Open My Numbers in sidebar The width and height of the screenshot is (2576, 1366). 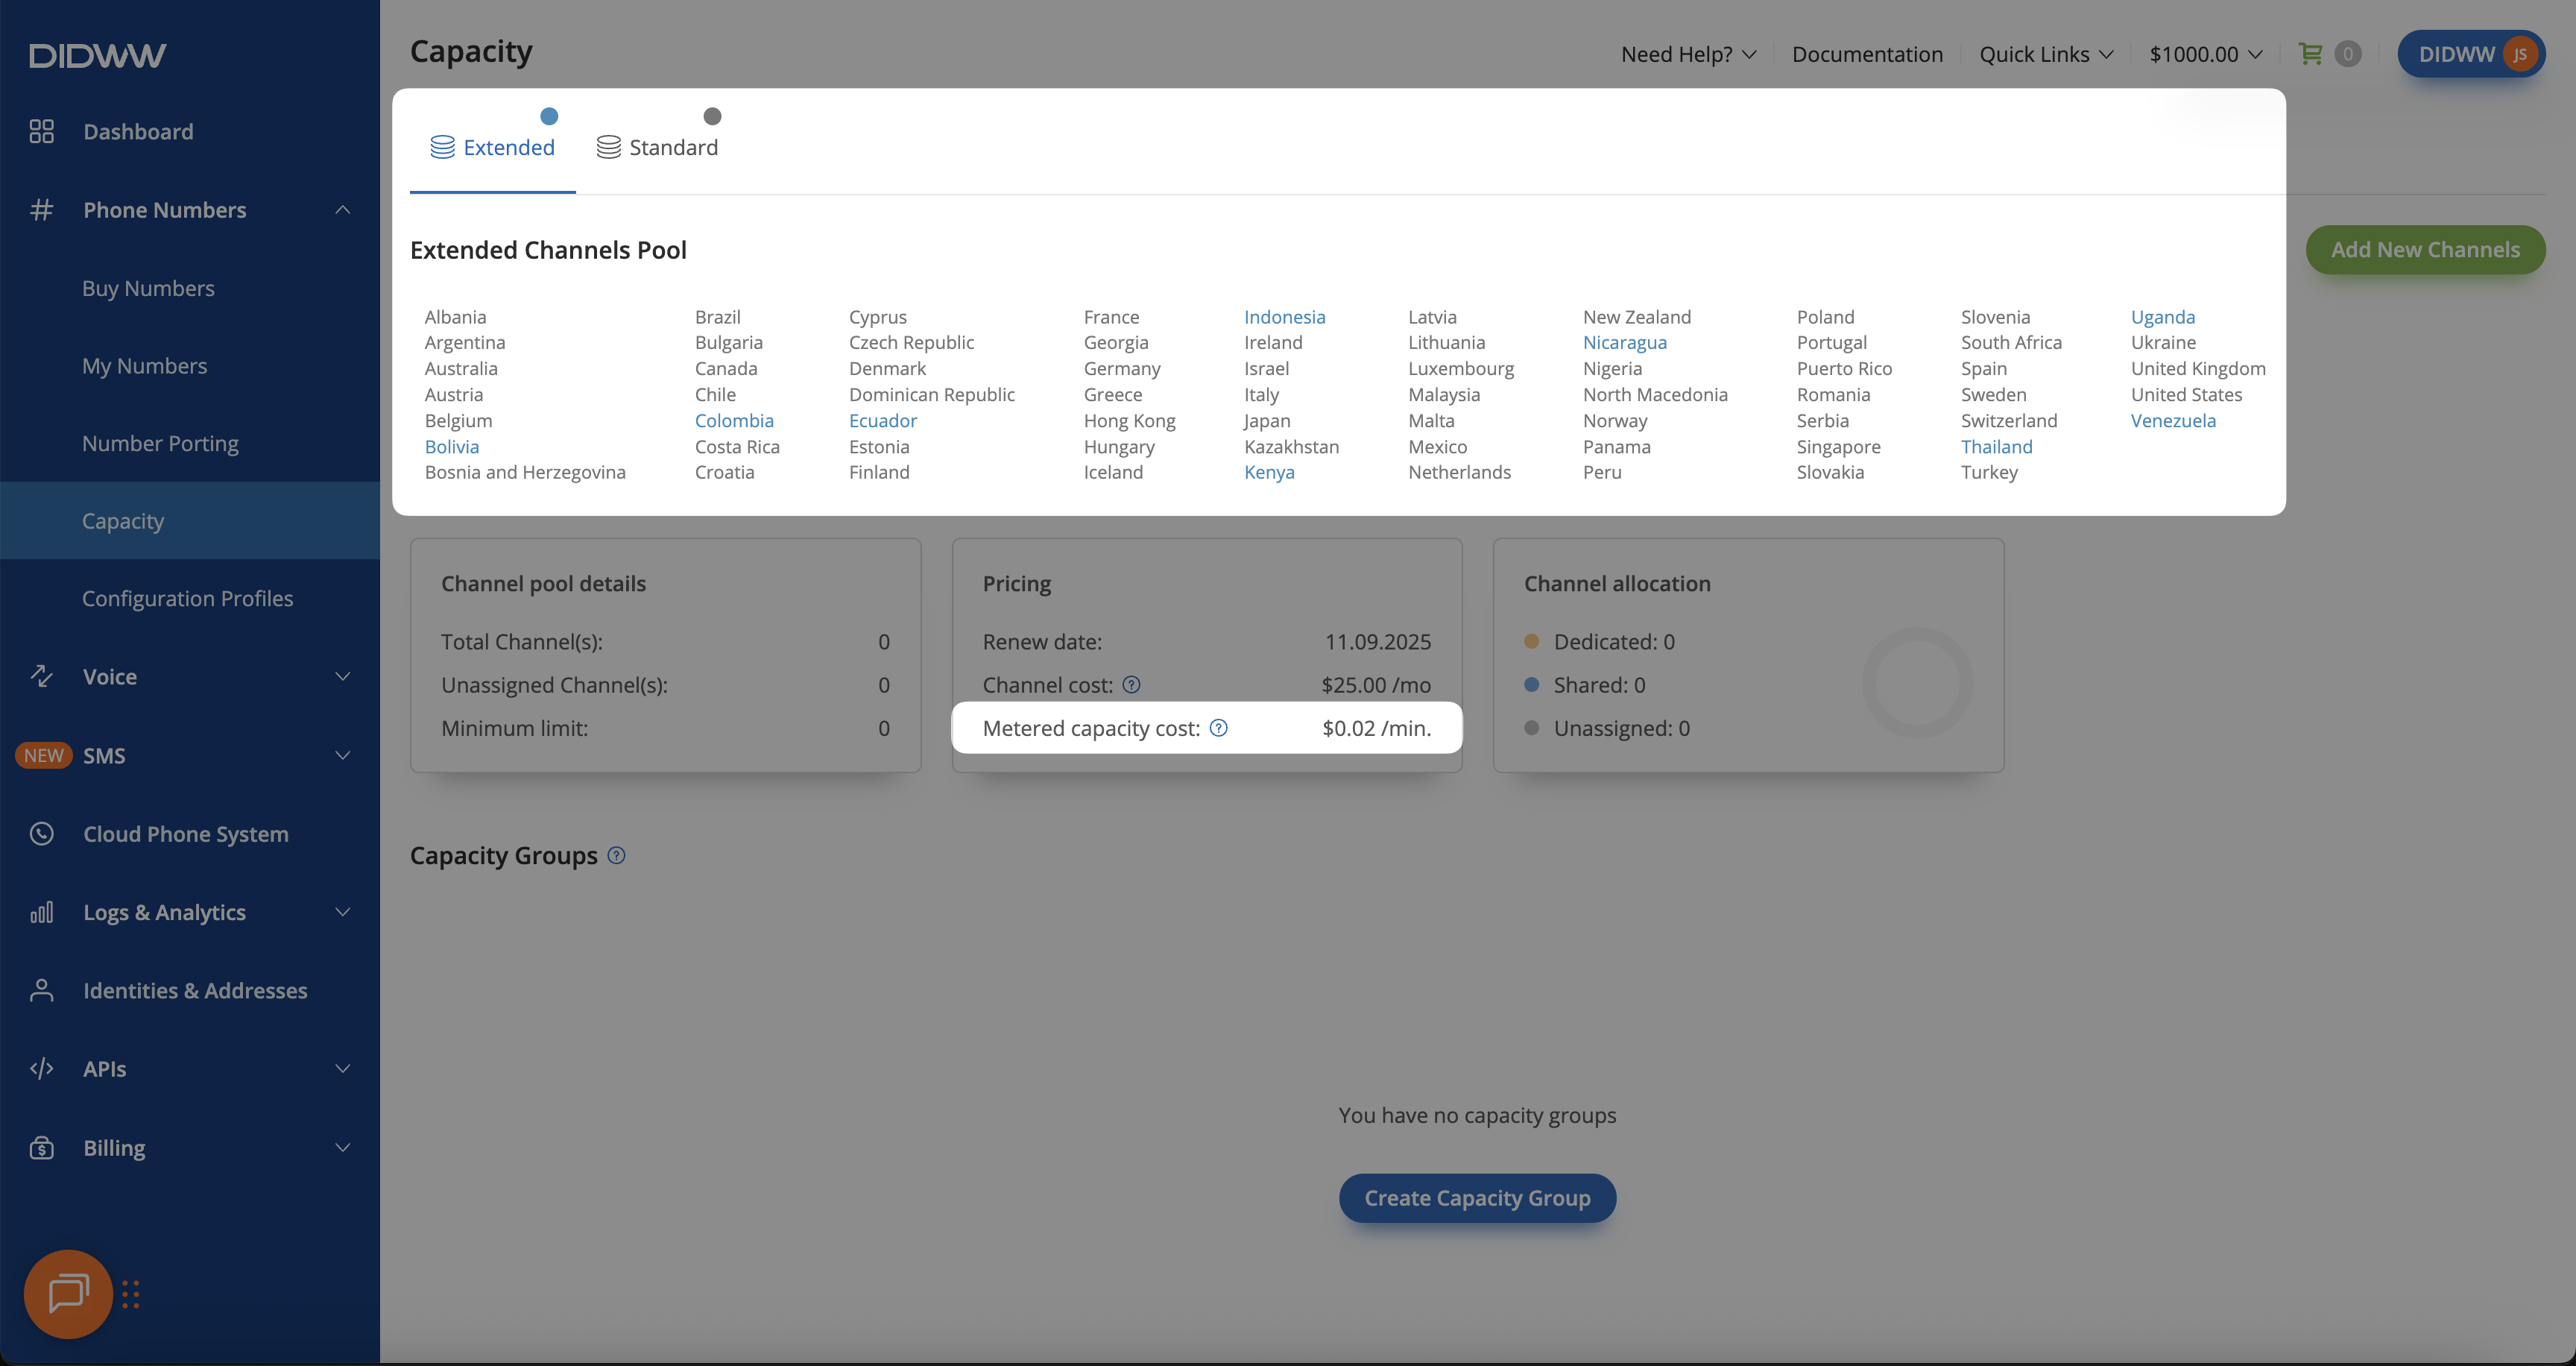click(x=144, y=366)
